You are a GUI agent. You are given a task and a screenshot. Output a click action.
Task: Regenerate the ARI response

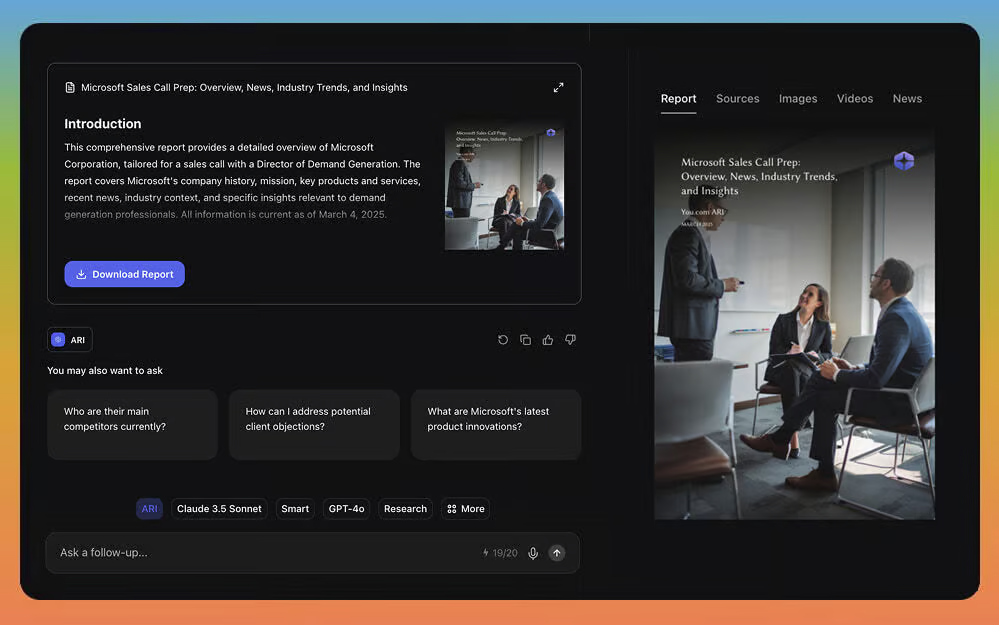click(x=503, y=340)
